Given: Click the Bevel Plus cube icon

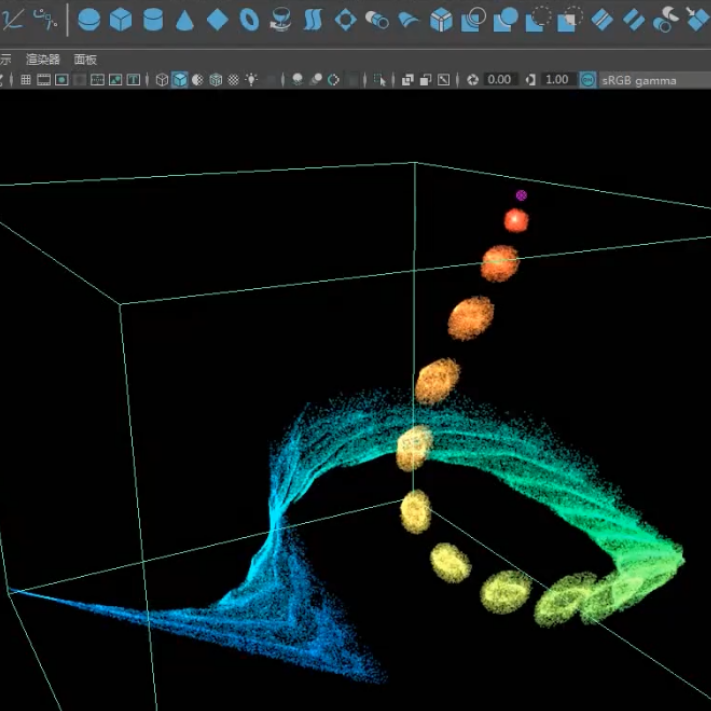Looking at the screenshot, I should coord(441,20).
